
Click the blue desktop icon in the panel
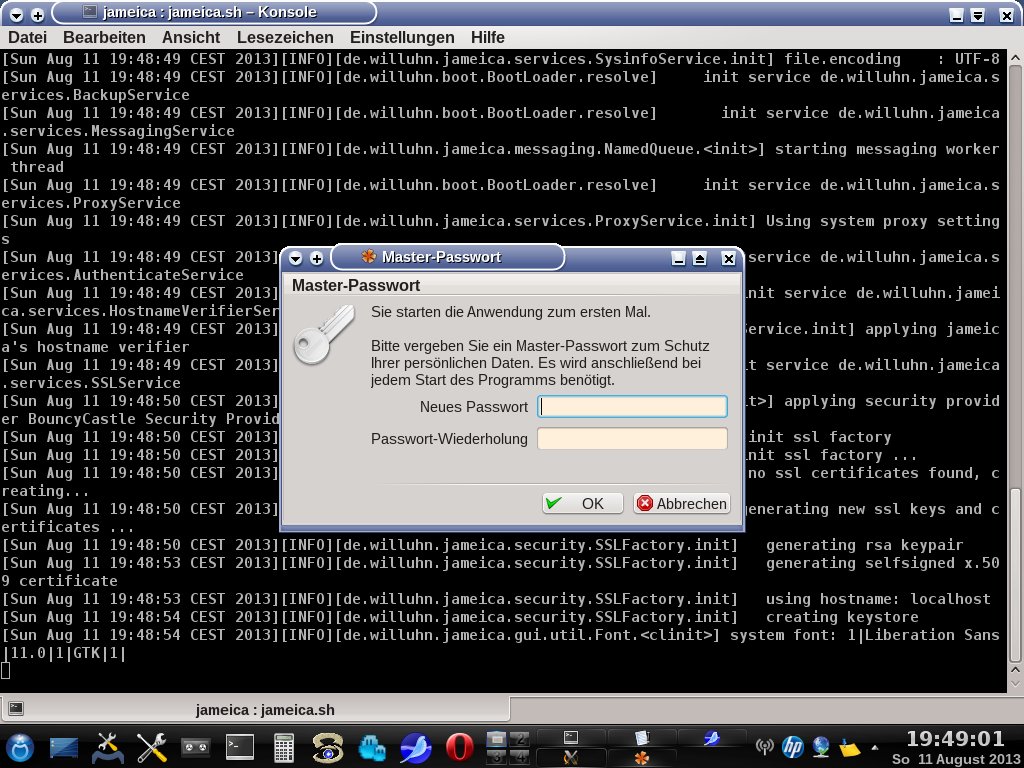(64, 747)
